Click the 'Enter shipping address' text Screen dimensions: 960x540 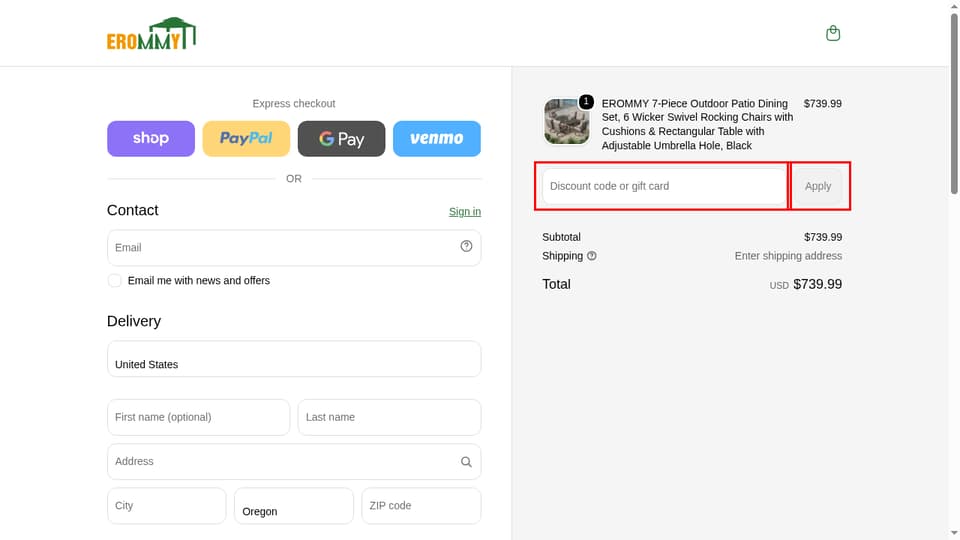pos(788,256)
